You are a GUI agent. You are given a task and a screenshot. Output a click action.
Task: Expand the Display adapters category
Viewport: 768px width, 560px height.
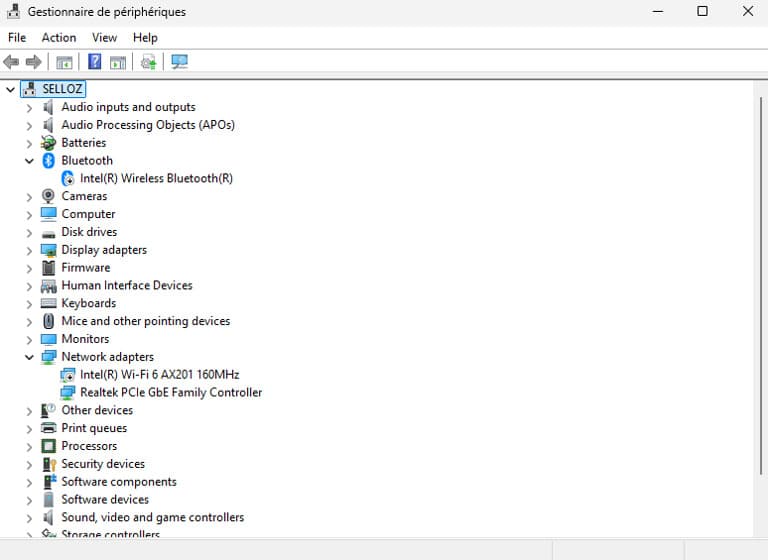(29, 250)
